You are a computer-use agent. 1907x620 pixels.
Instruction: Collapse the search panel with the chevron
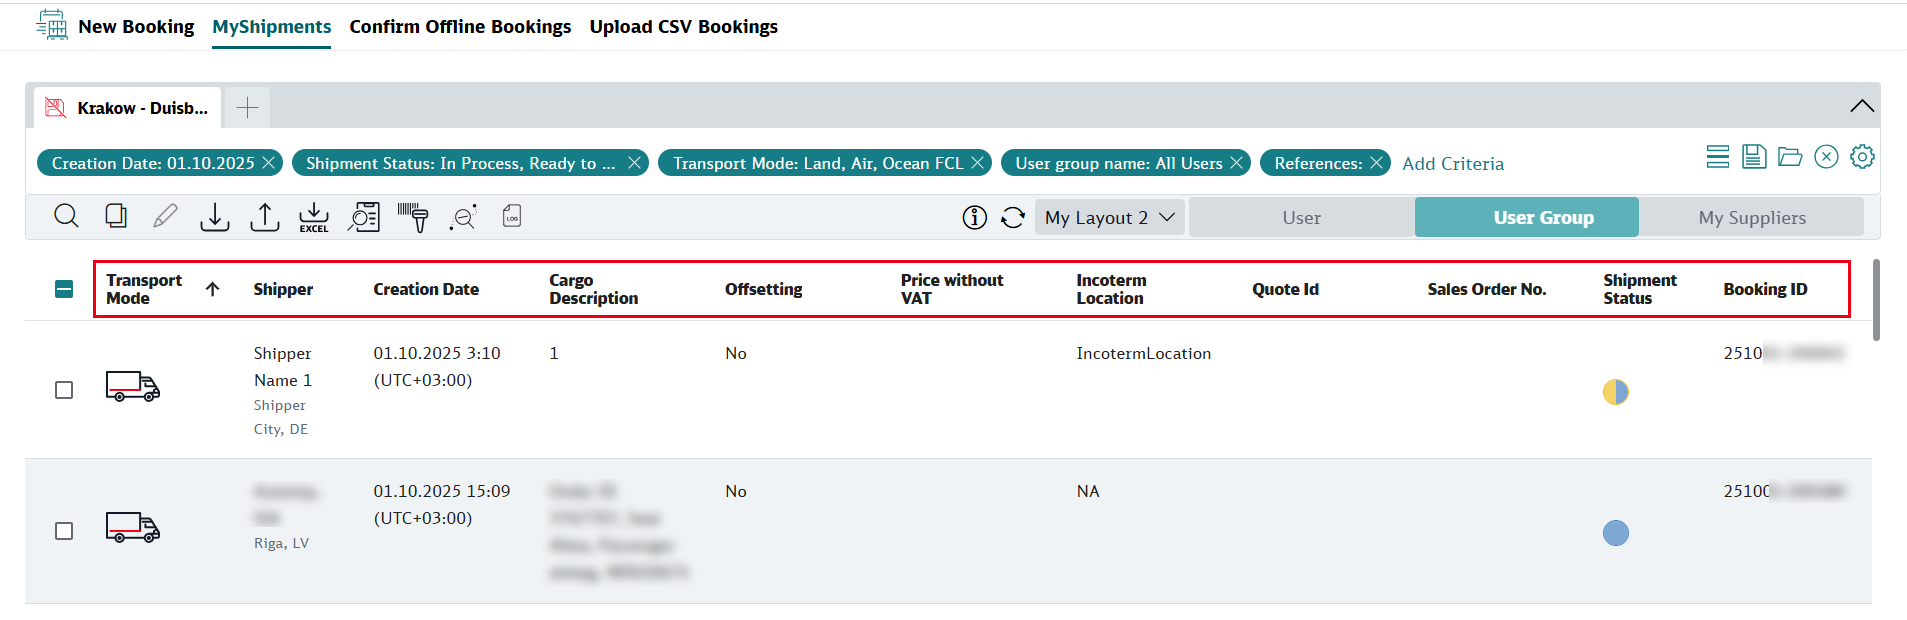click(1861, 106)
